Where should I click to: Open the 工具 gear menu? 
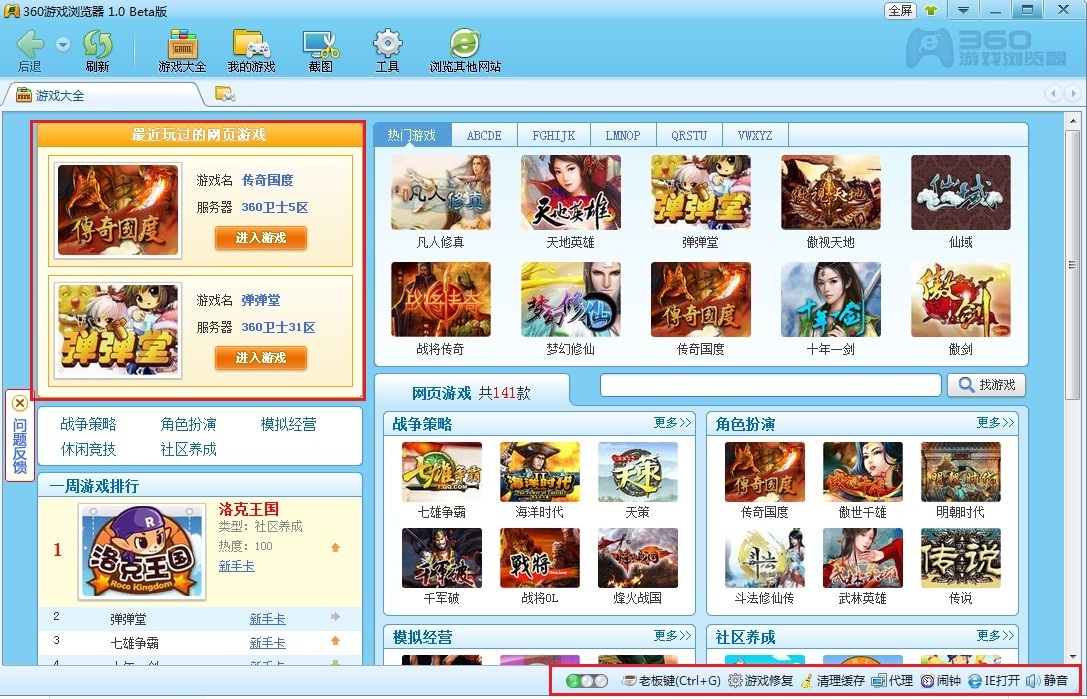point(388,51)
